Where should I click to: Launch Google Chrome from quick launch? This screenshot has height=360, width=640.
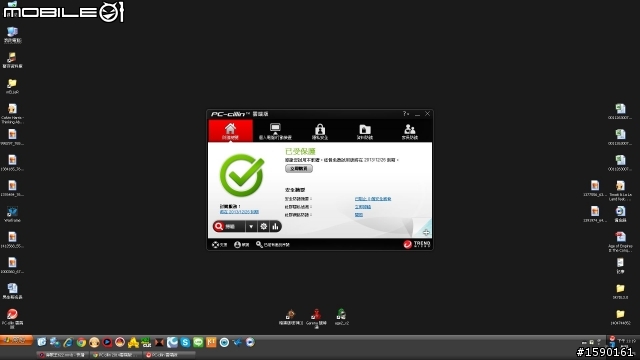pyautogui.click(x=81, y=342)
